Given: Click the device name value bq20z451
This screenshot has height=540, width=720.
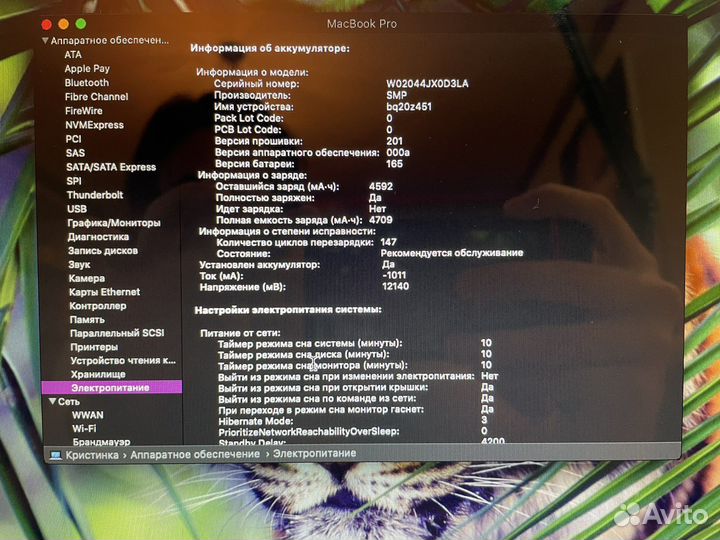Looking at the screenshot, I should click(409, 107).
